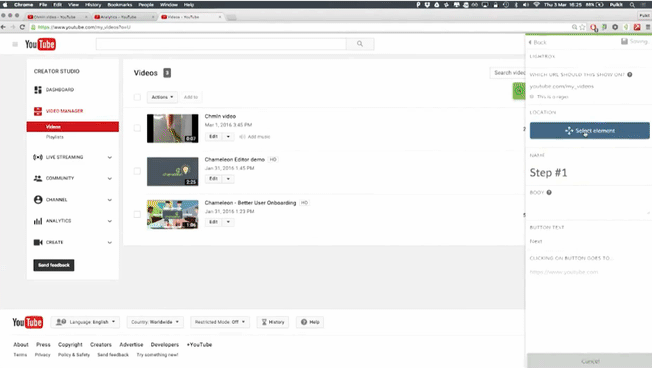652x368 pixels.
Task: Click the Create camera icon
Action: 38,242
